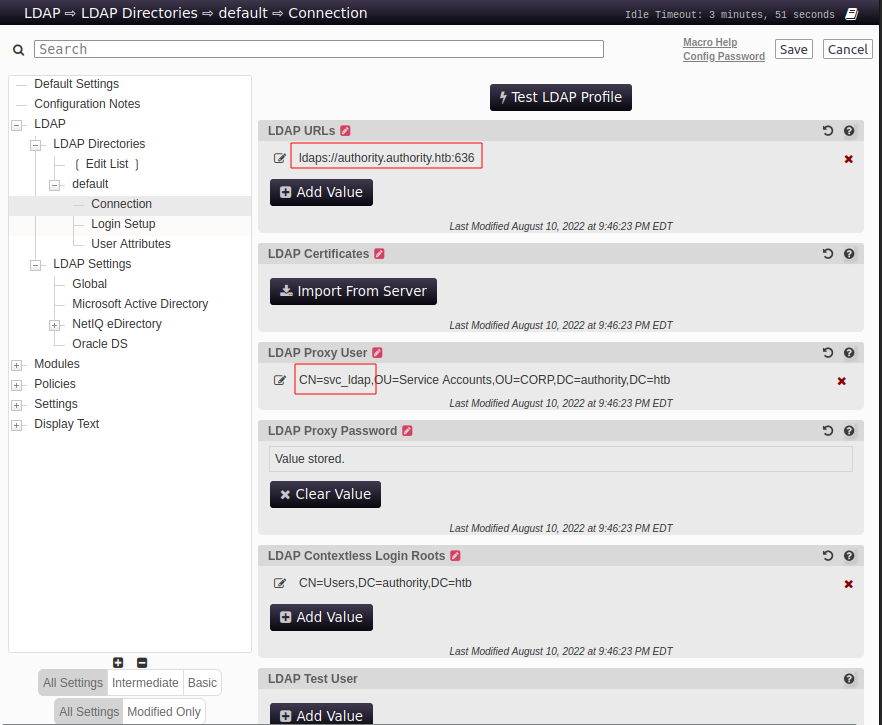Delete the ldaps://authority.authority.htb:636 URL value
882x725 pixels.
(848, 159)
